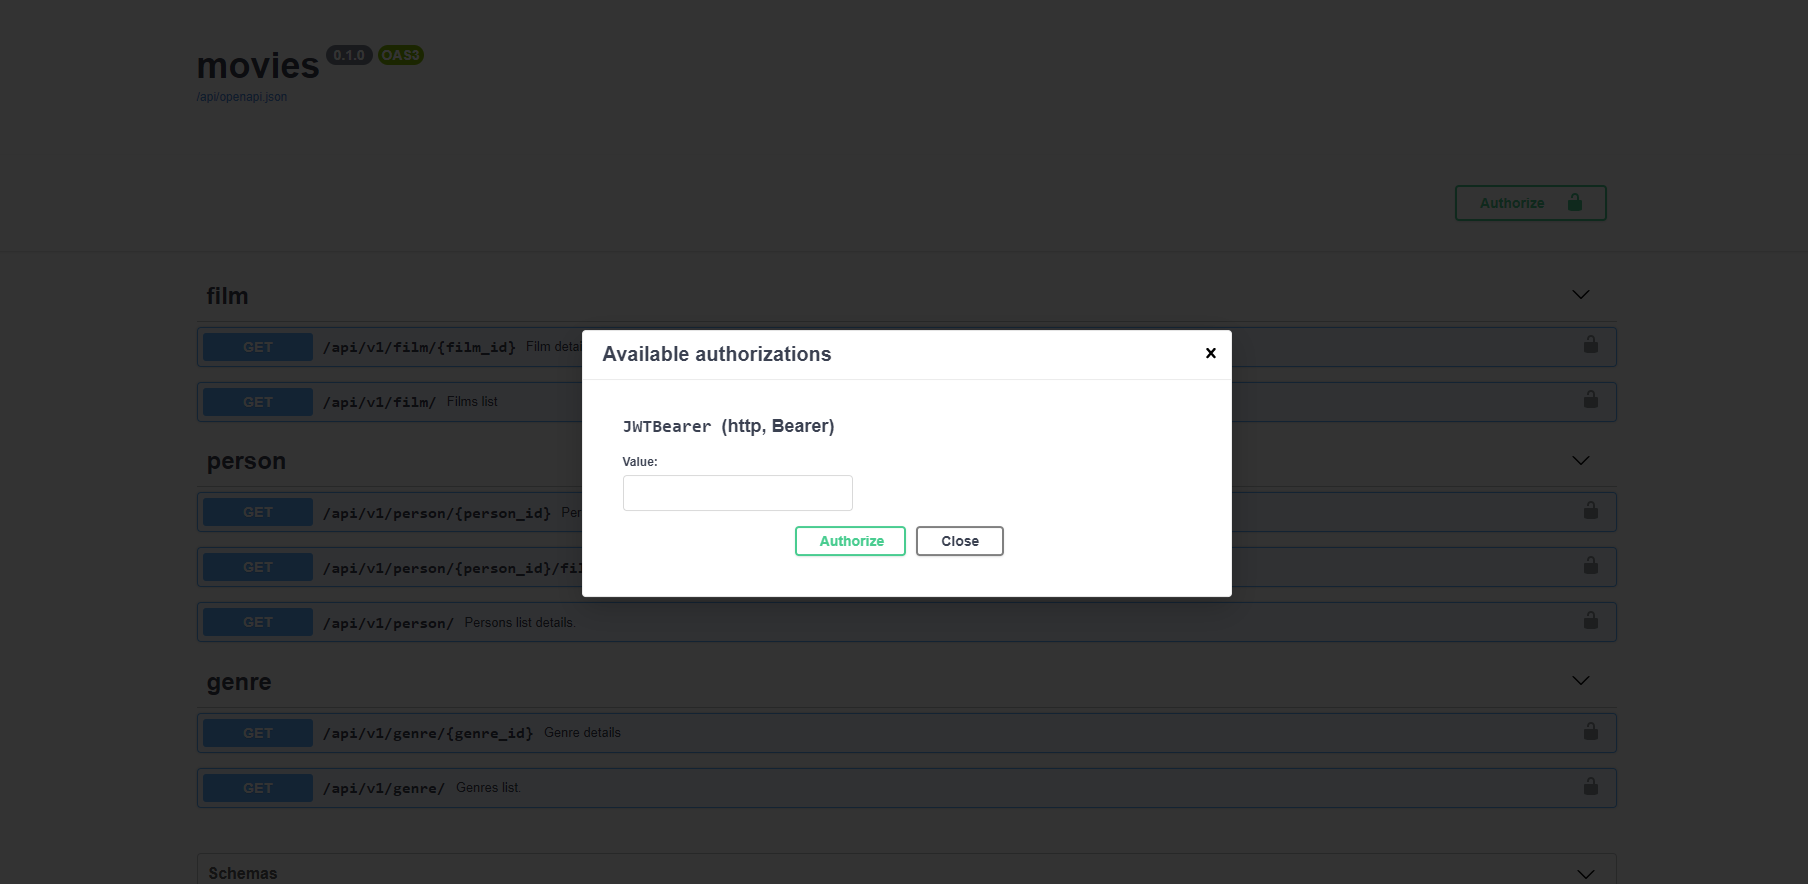
Task: Click the /api/v1/genre/{genre_id} path text
Action: (x=428, y=733)
